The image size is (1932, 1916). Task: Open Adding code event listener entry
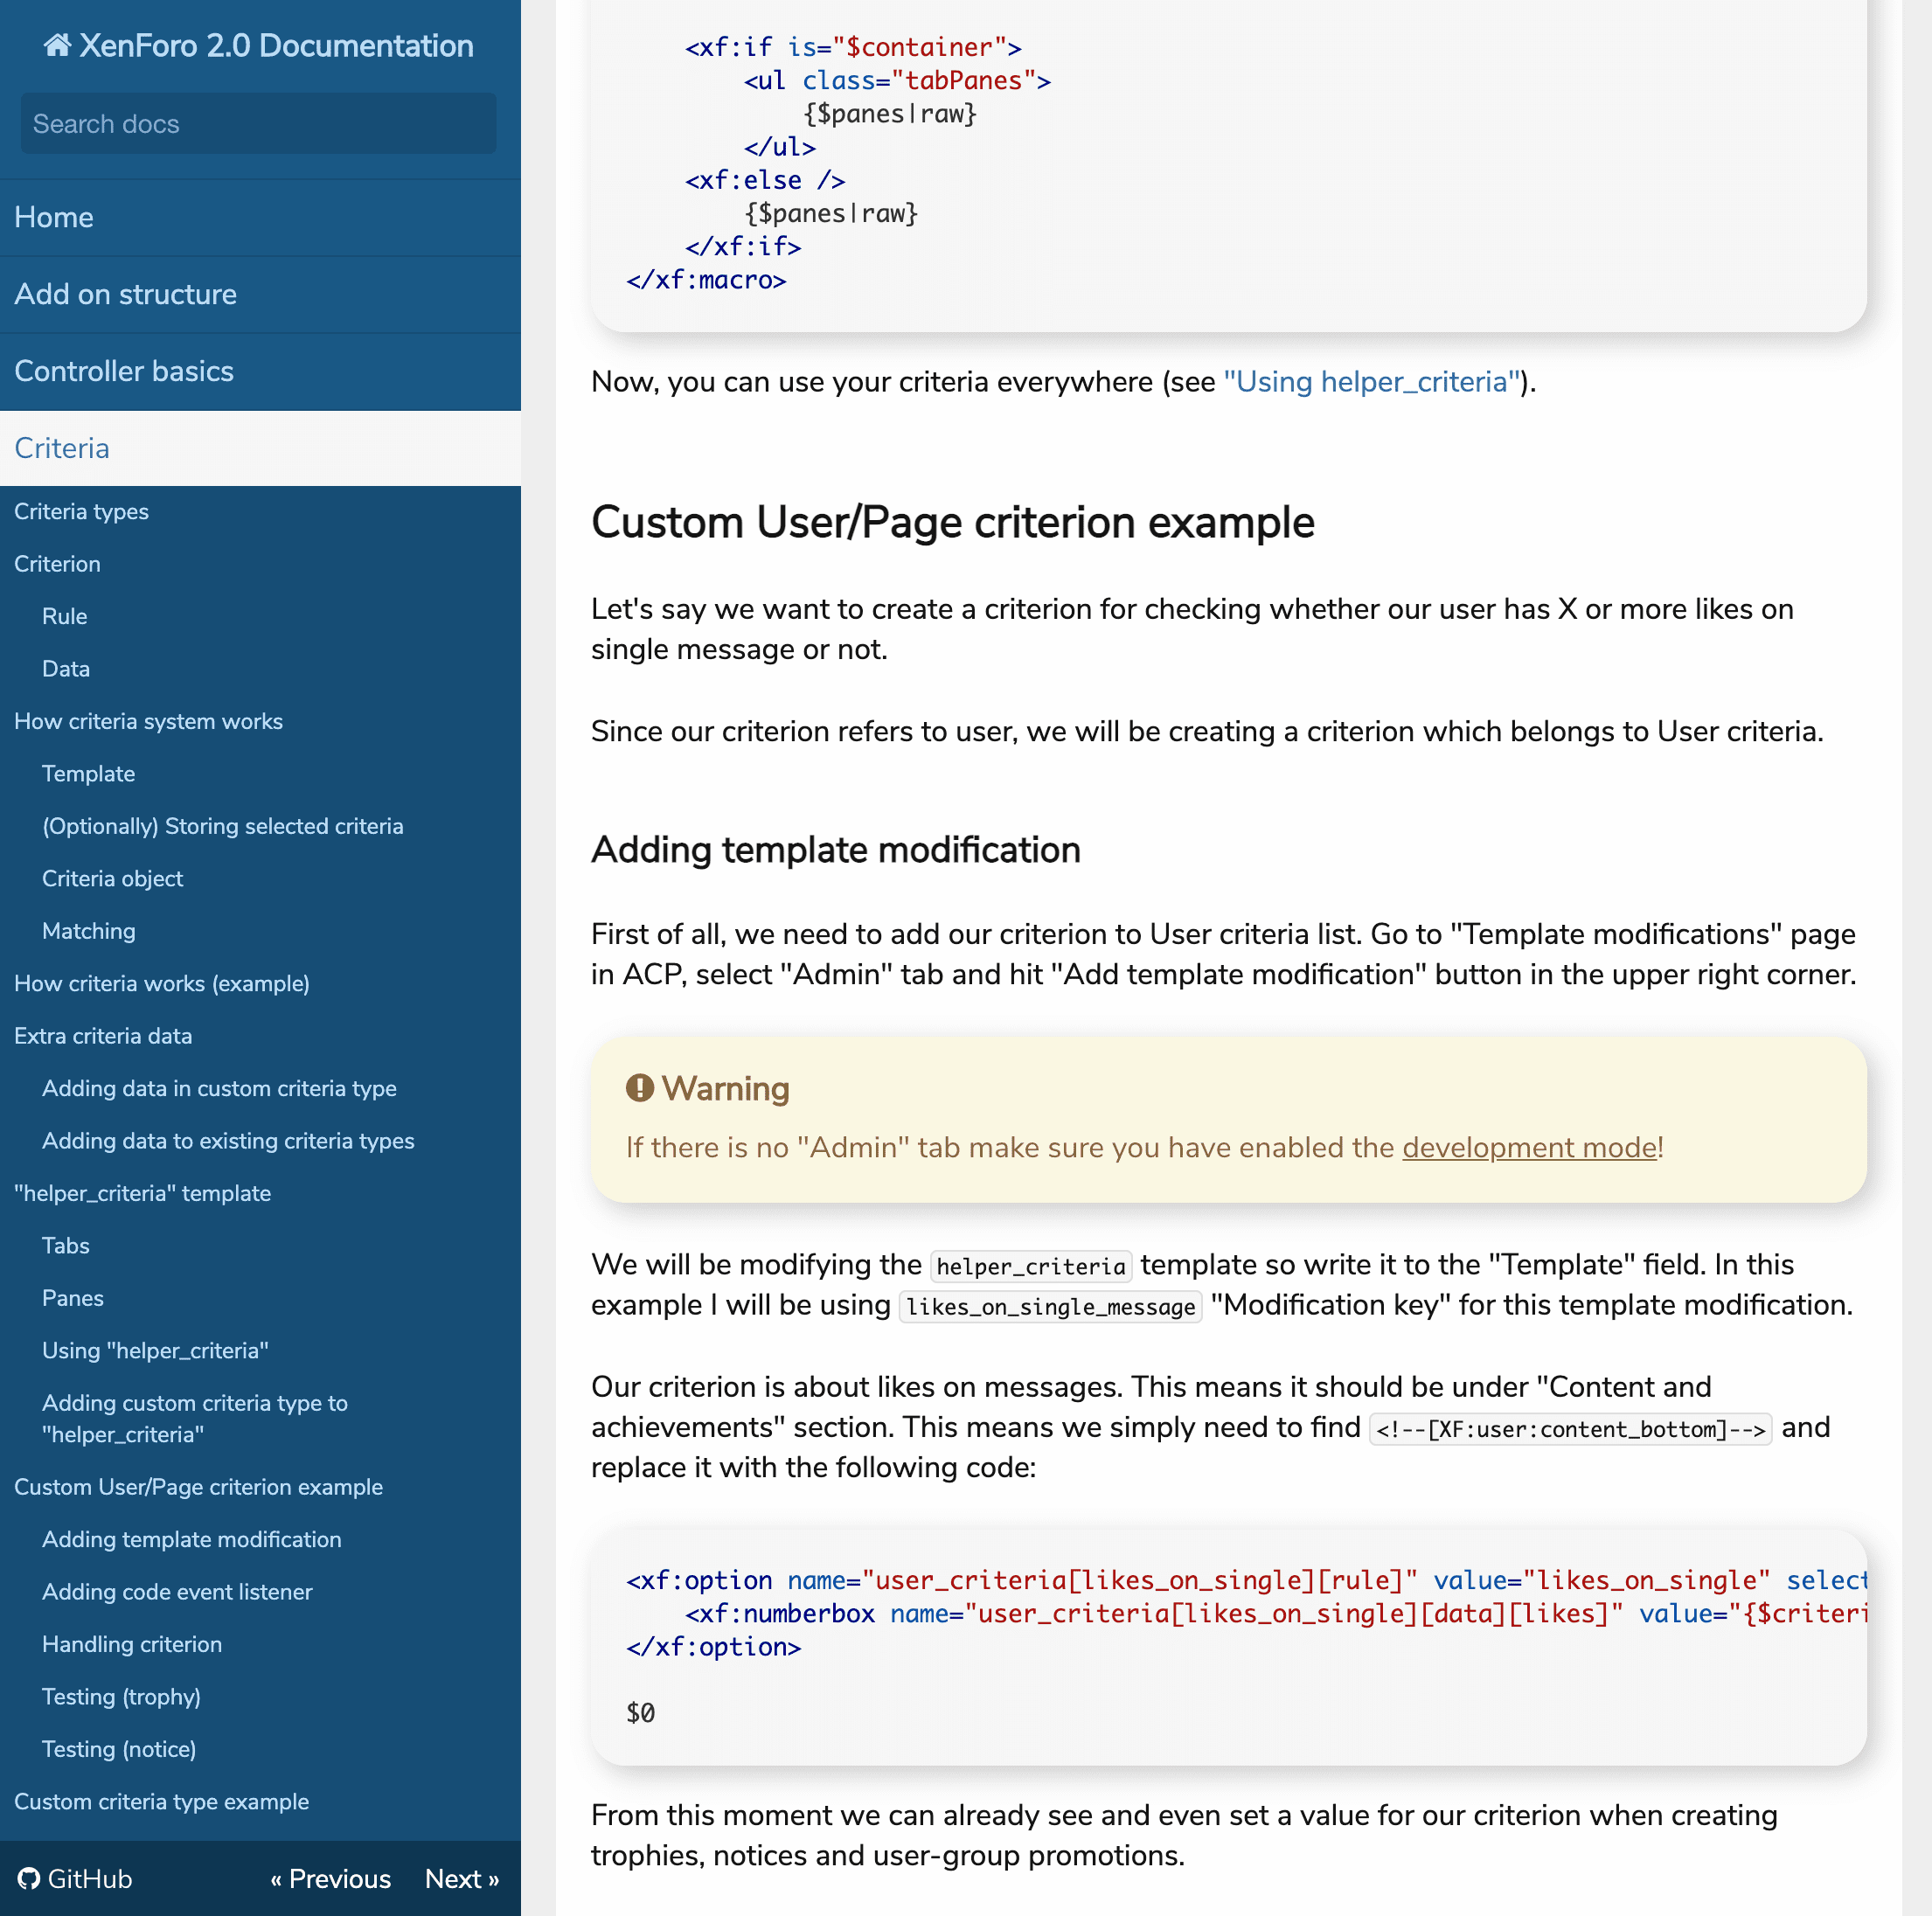tap(177, 1592)
